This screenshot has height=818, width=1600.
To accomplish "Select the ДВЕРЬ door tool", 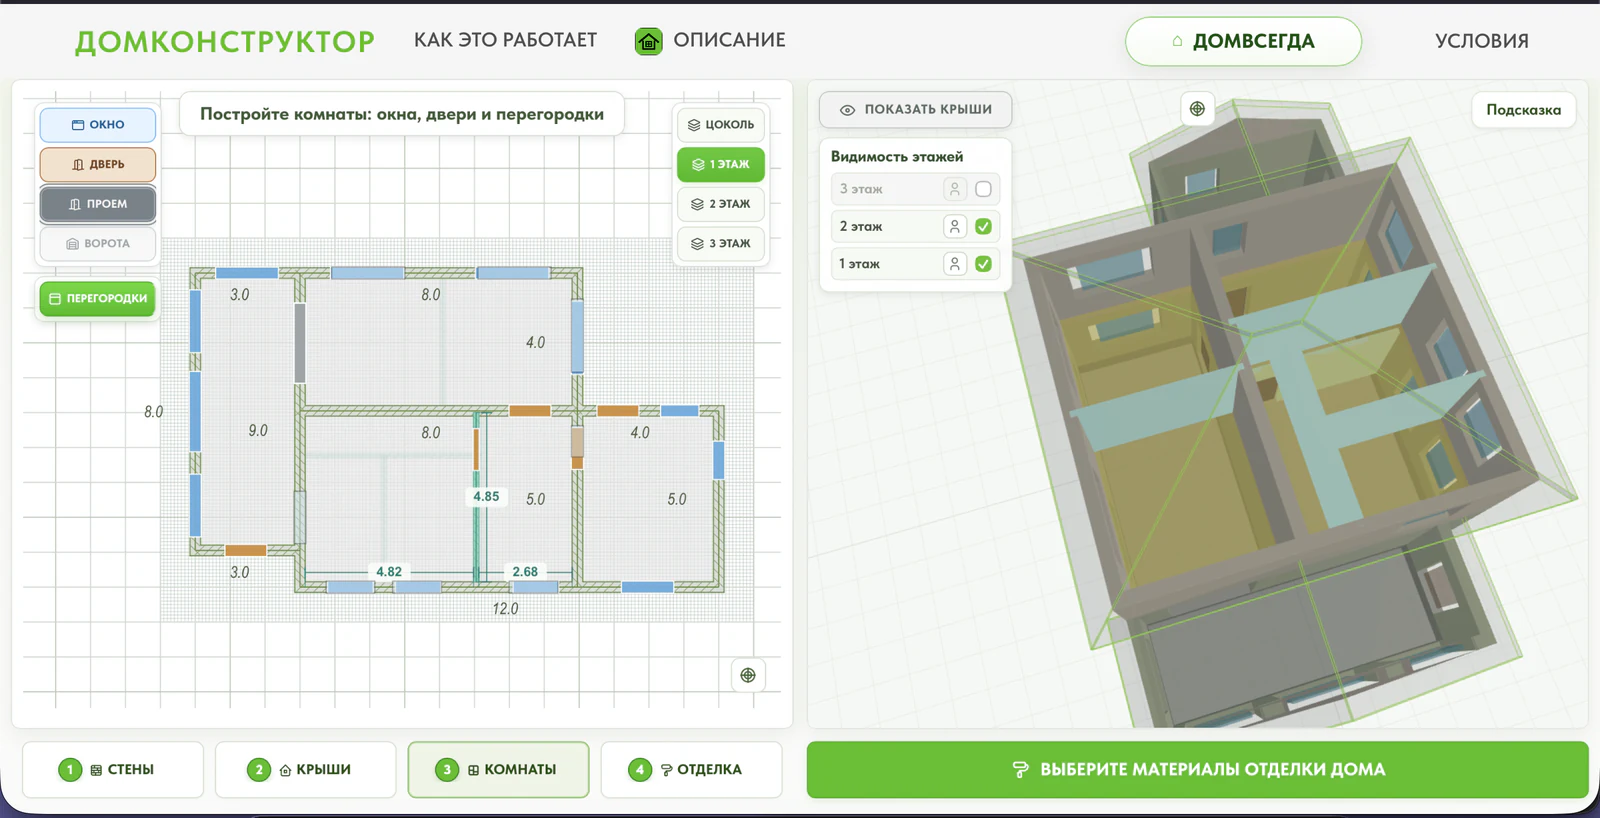I will 98,164.
